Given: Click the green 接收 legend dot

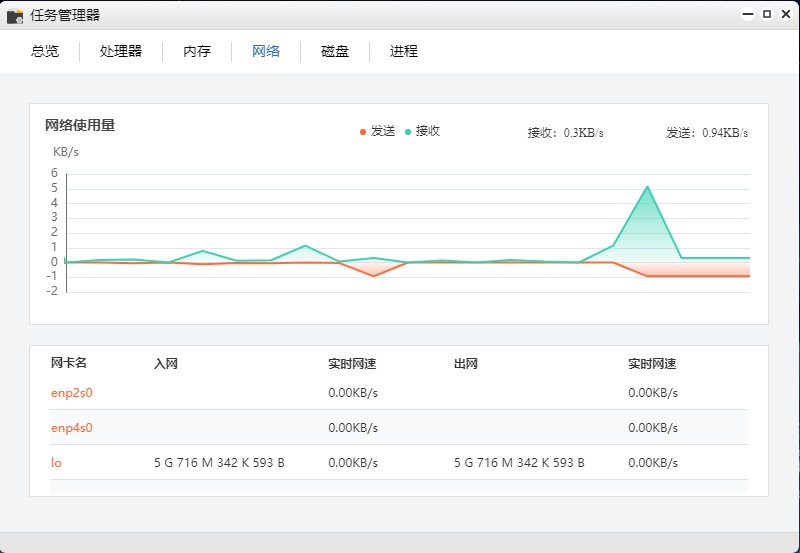Looking at the screenshot, I should click(x=408, y=132).
